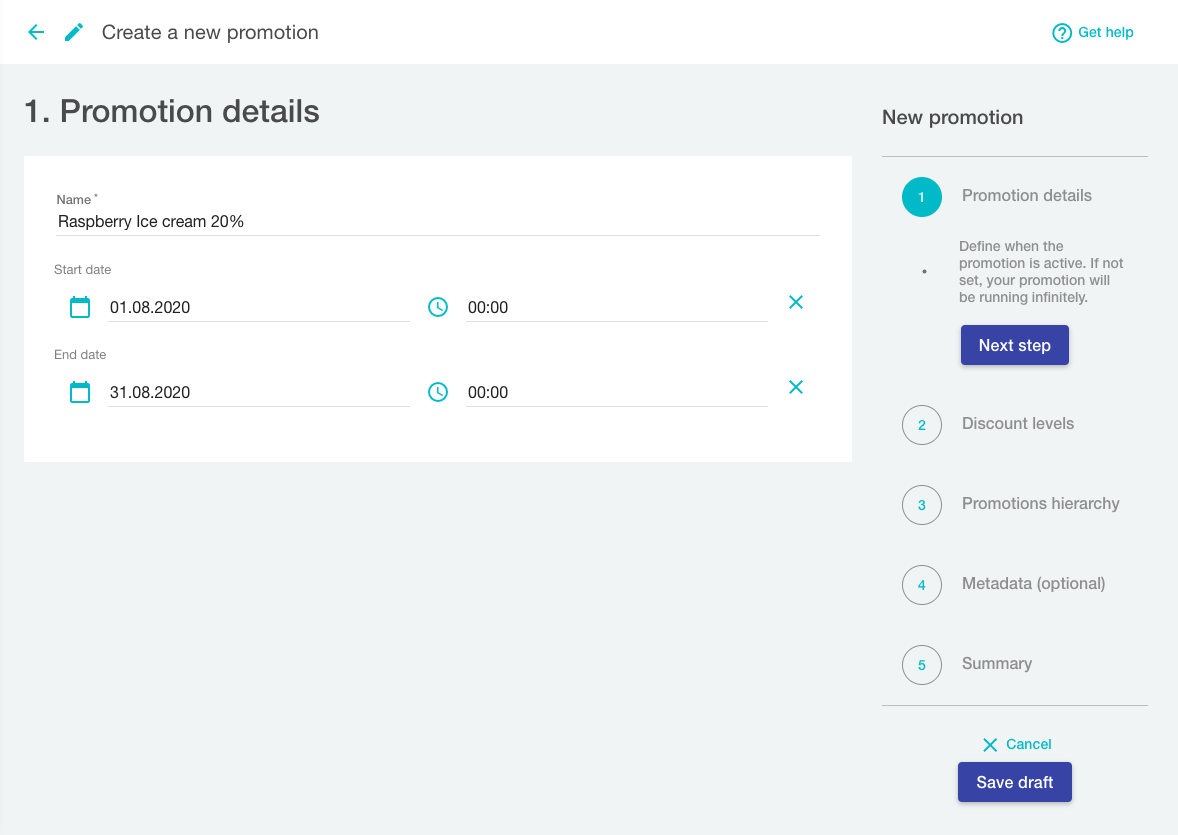
Task: Click the 'Create a new promotion' title
Action: point(210,32)
